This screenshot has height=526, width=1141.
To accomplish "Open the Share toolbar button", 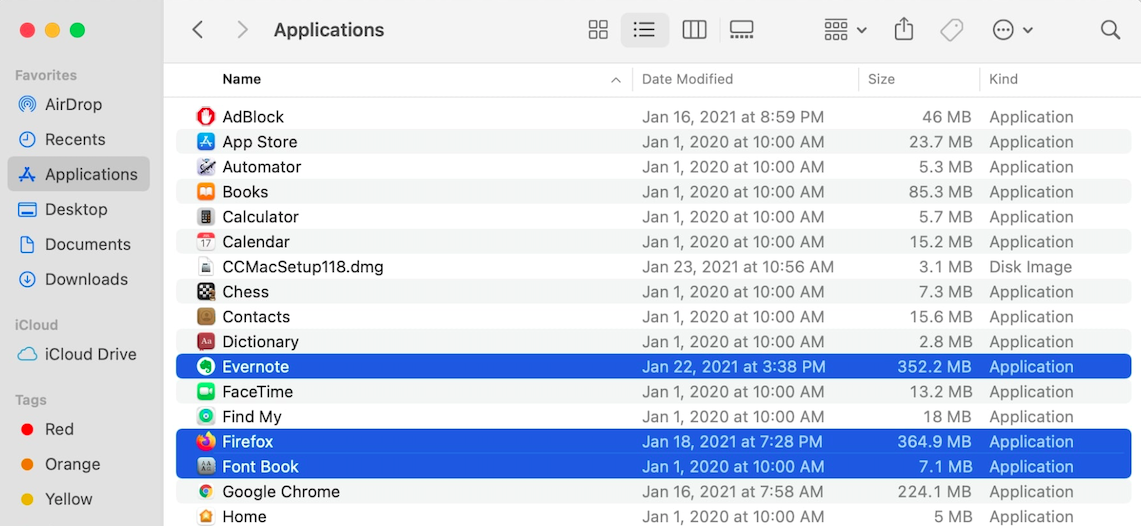I will pos(903,30).
